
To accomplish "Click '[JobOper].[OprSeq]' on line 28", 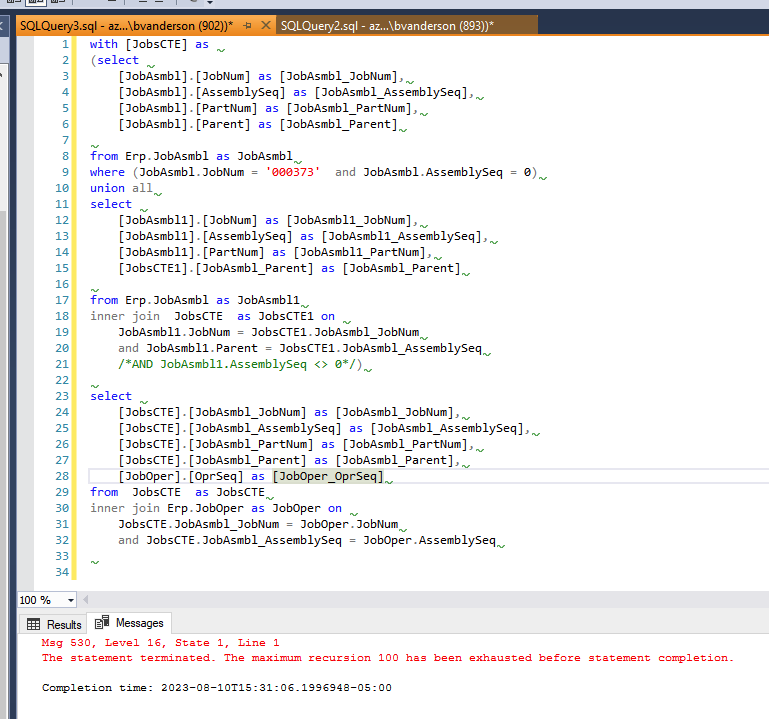I will pos(180,476).
